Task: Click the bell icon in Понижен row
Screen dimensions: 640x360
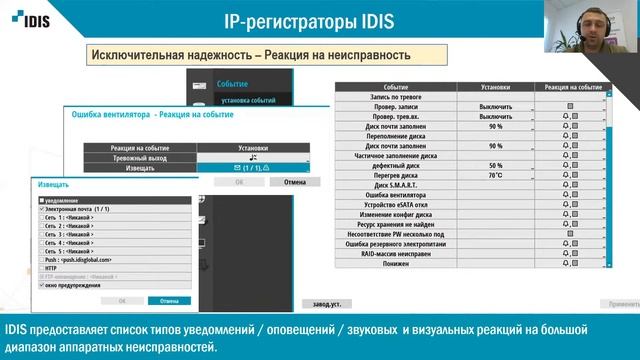Action: tap(566, 263)
